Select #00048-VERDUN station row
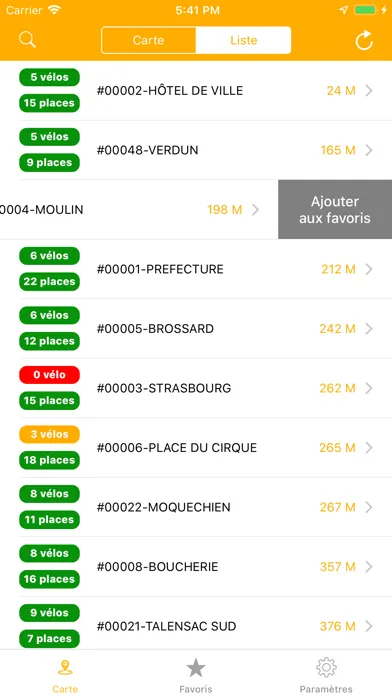The width and height of the screenshot is (392, 696). [196, 150]
